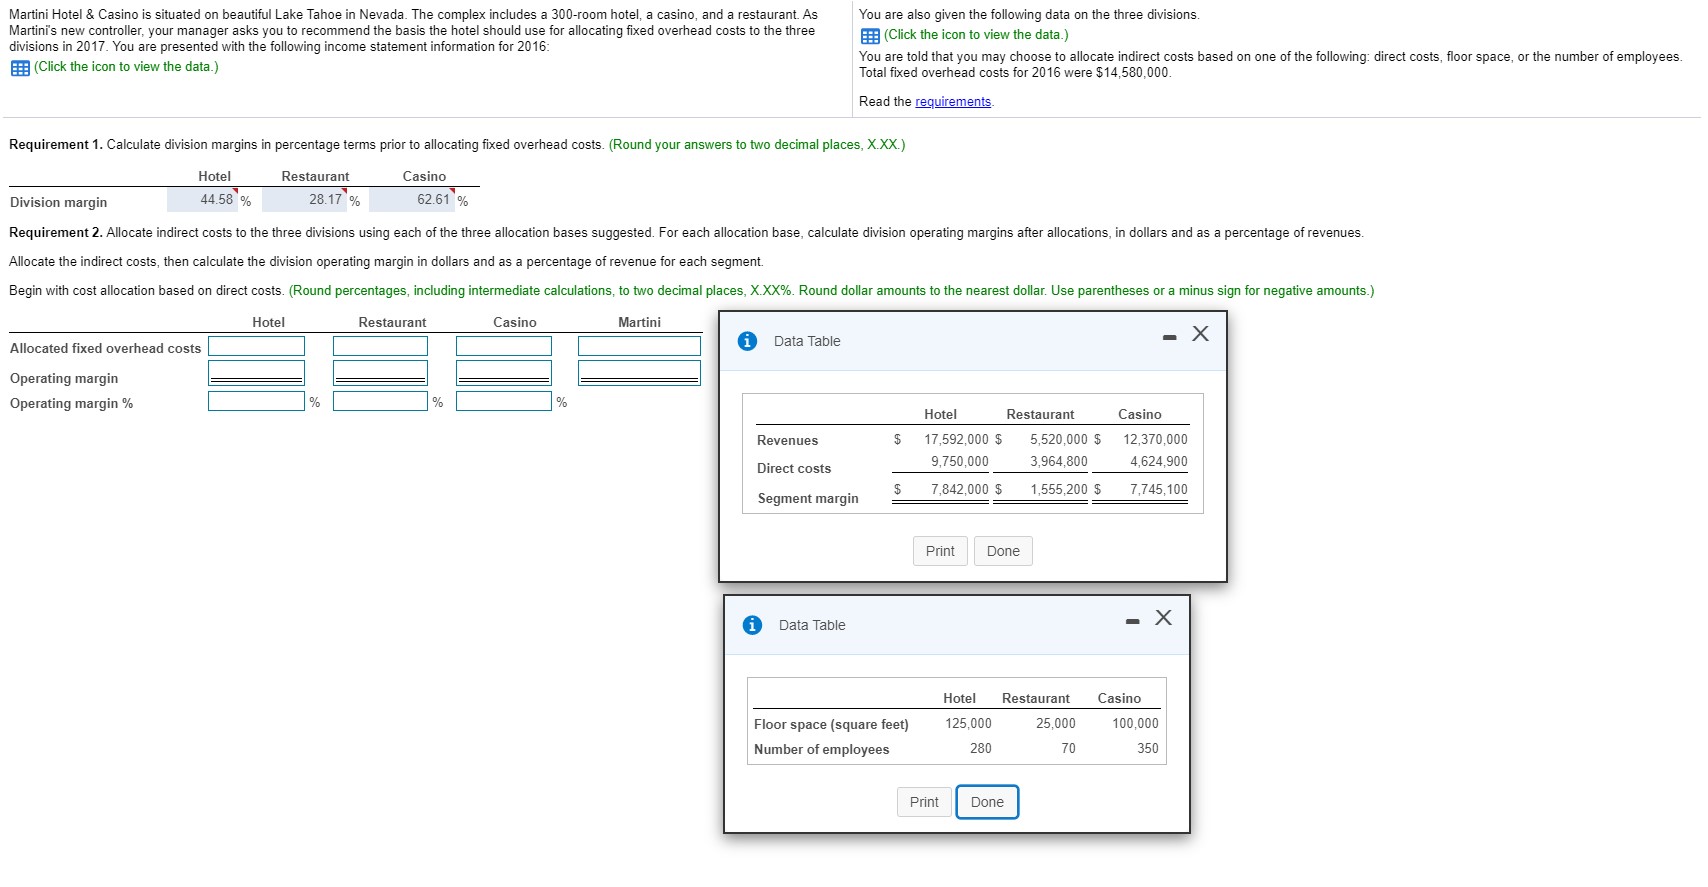
Task: Click Restaurant direct costs value 3,964,800
Action: click(1059, 462)
